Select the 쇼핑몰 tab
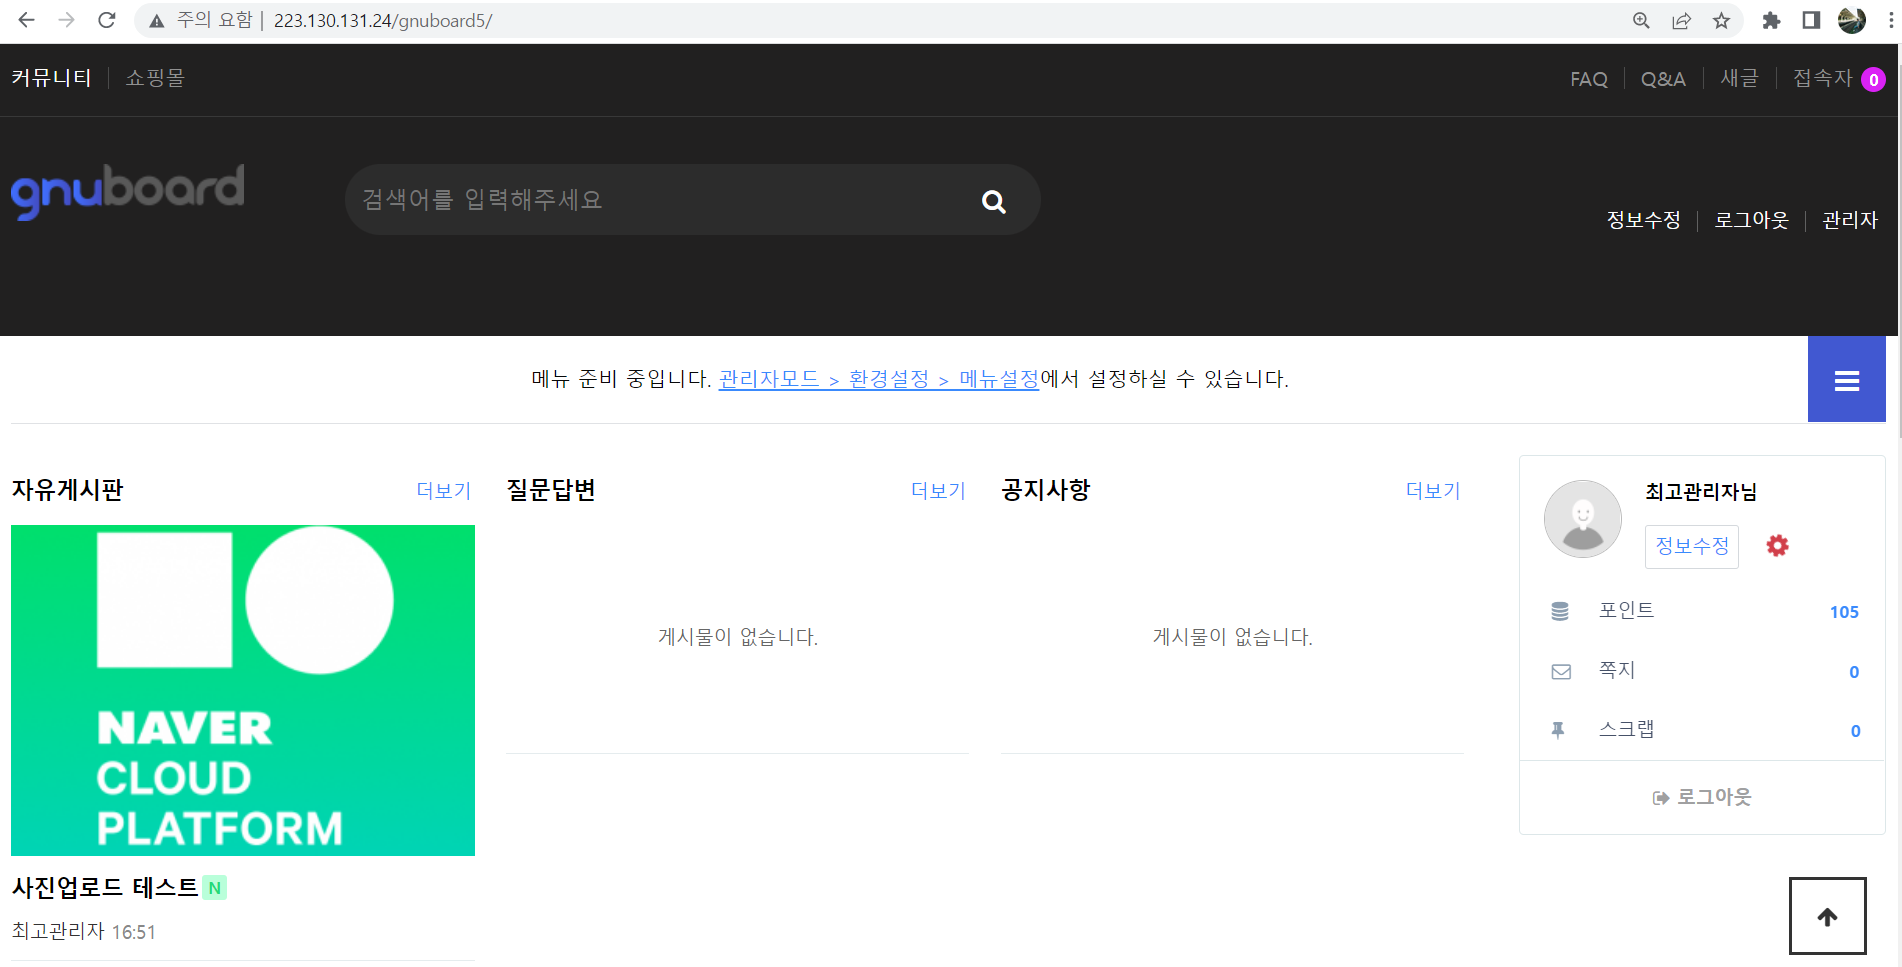Image resolution: width=1902 pixels, height=967 pixels. click(155, 78)
